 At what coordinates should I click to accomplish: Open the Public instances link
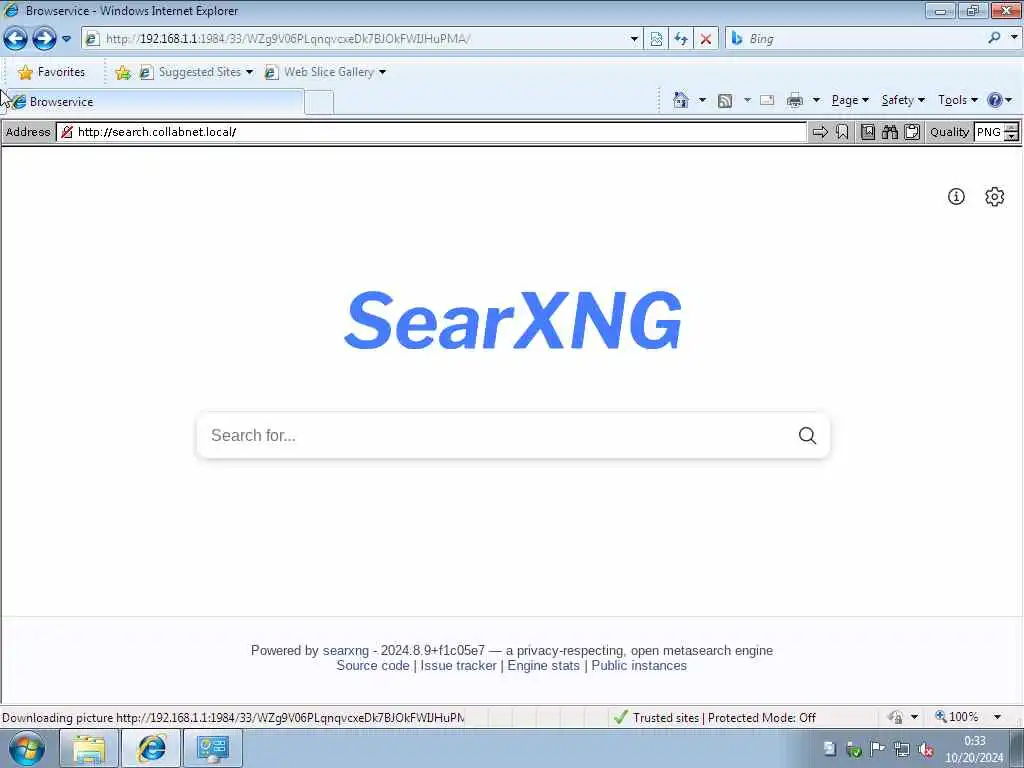[639, 665]
